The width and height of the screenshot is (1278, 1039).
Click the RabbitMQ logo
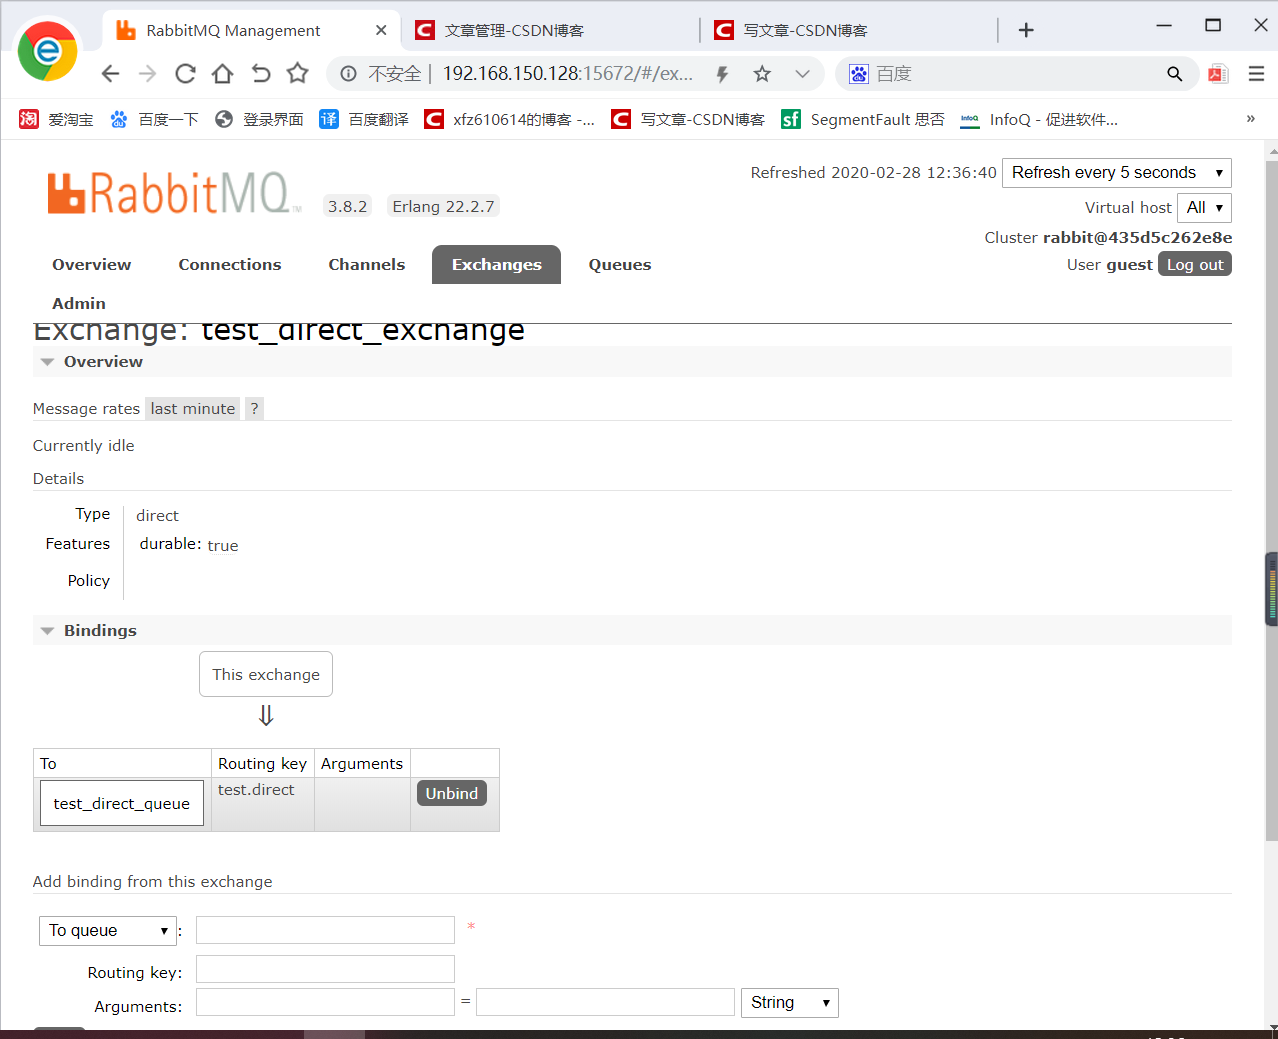coord(173,193)
